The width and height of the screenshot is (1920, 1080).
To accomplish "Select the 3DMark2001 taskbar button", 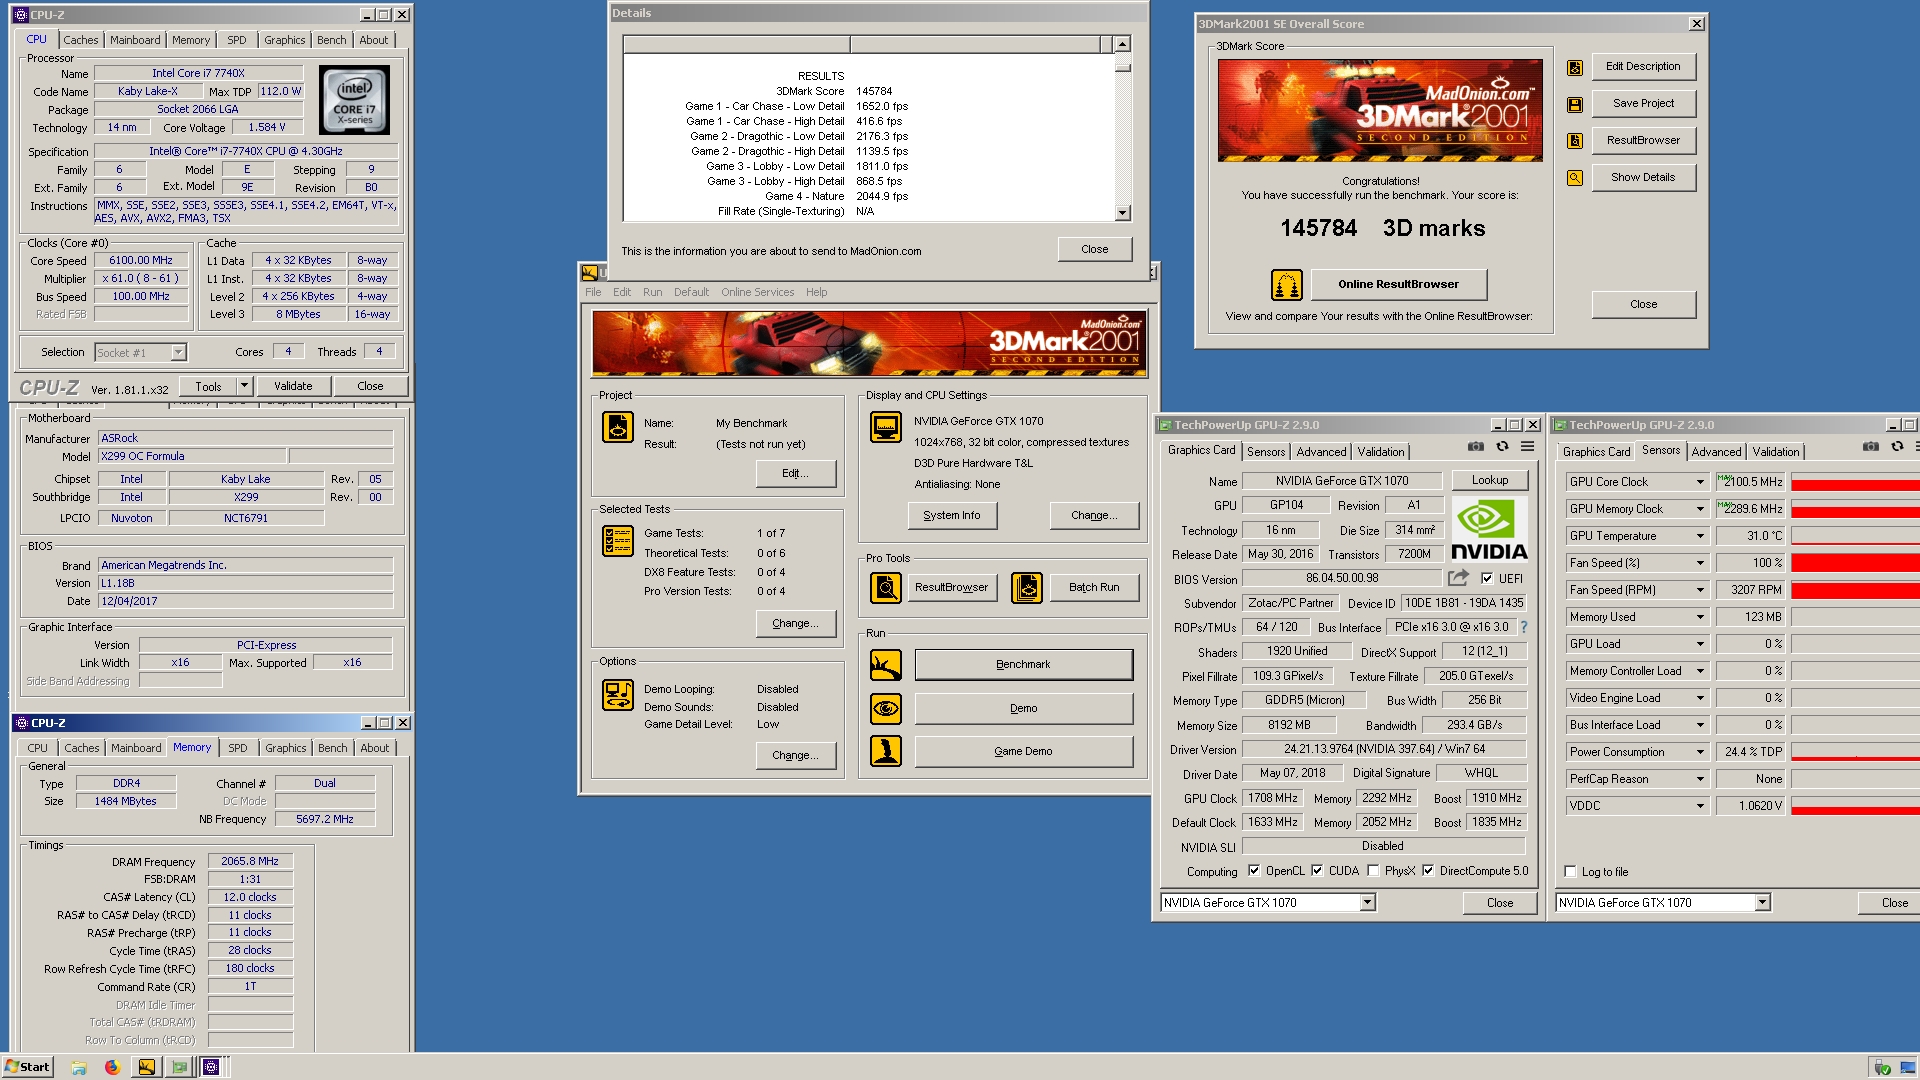I will 147,1067.
